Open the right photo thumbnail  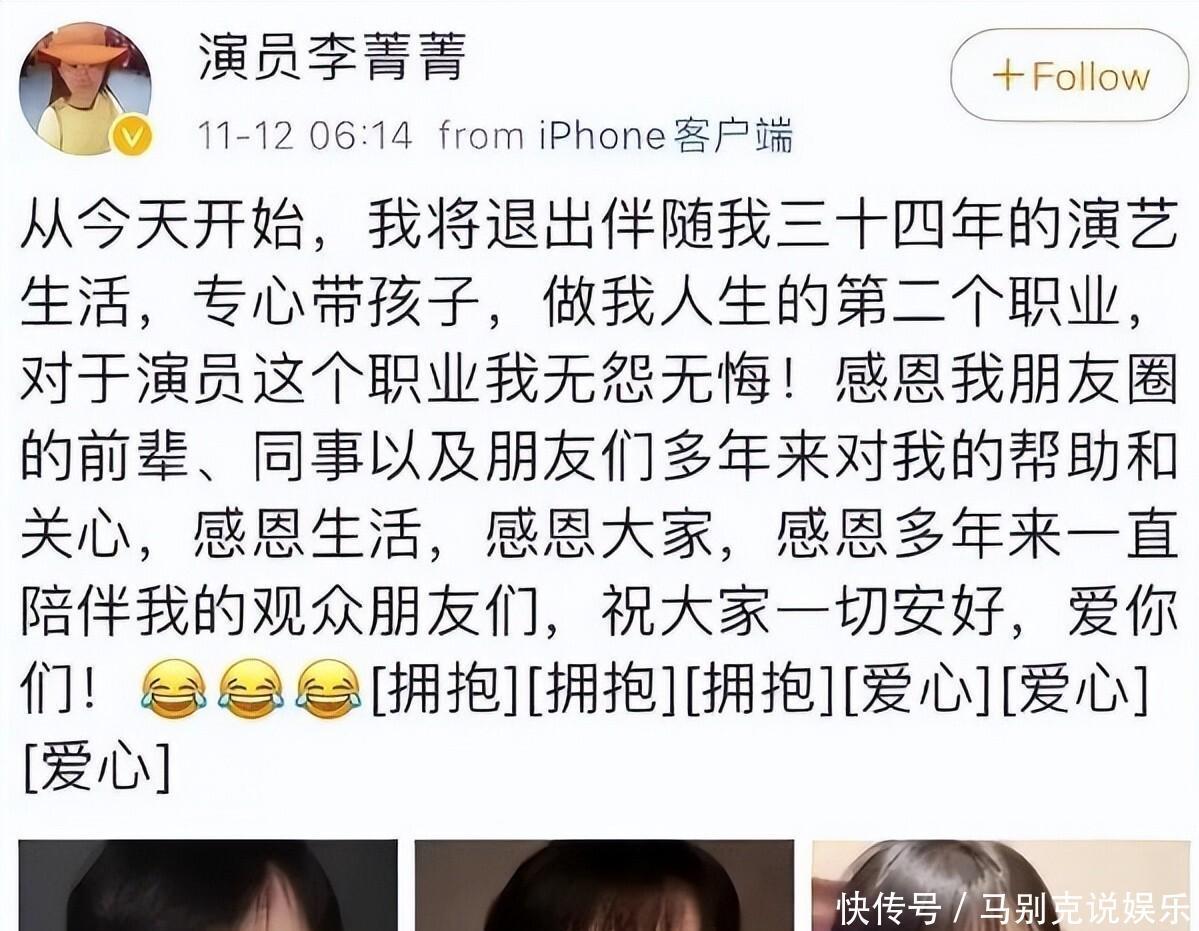[1004, 885]
